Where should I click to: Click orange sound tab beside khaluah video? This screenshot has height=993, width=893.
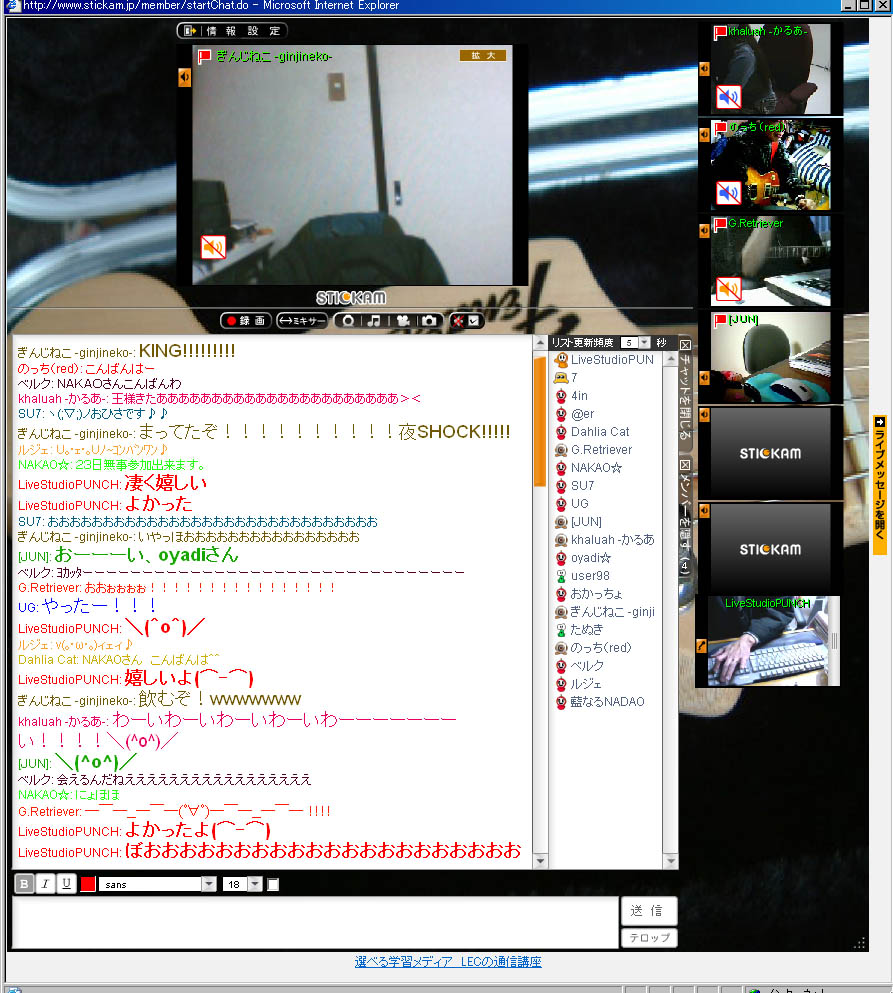click(704, 68)
